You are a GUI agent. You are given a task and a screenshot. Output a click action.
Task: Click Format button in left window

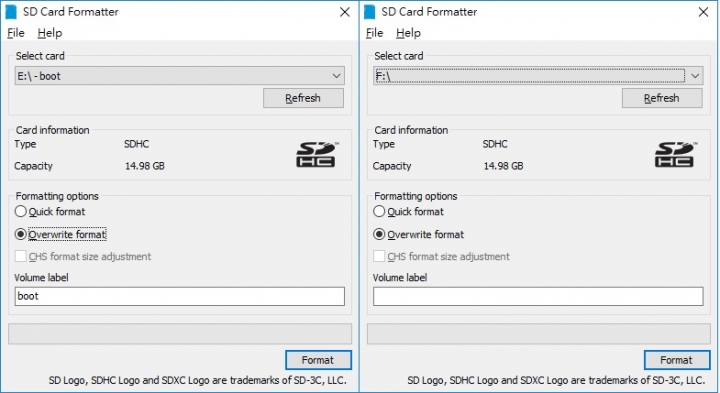click(x=318, y=360)
